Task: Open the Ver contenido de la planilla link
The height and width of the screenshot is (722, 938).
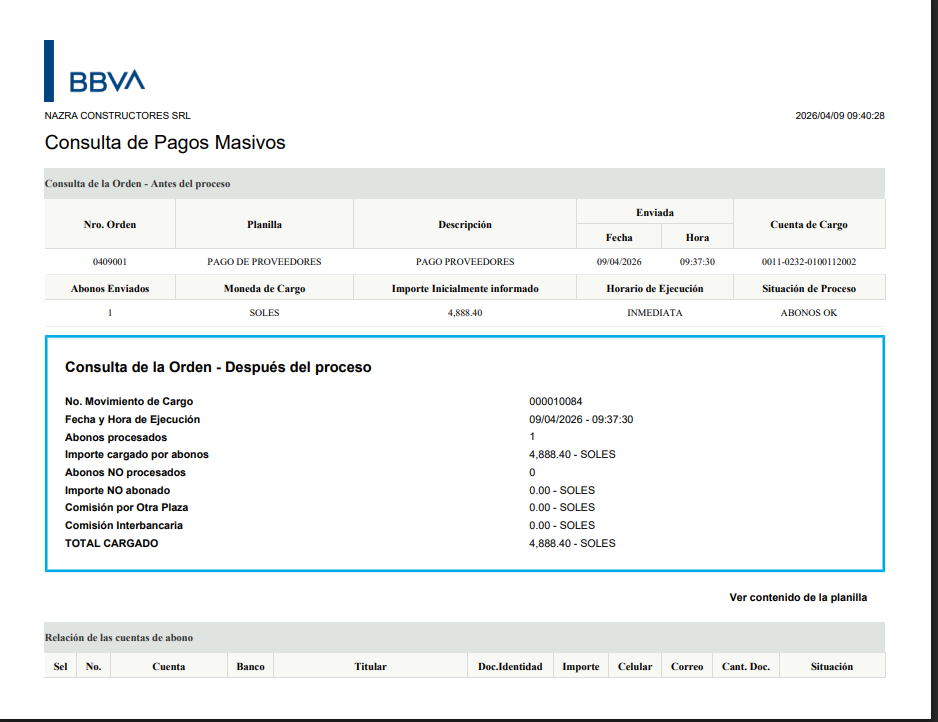Action: click(x=798, y=597)
